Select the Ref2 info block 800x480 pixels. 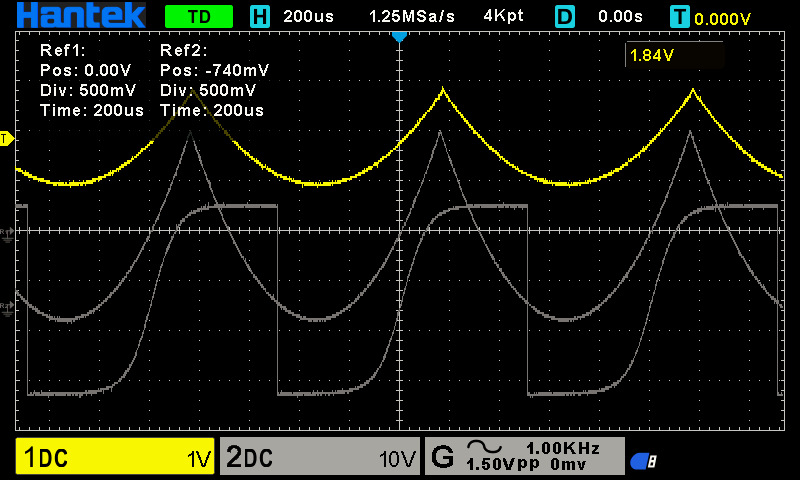click(214, 81)
